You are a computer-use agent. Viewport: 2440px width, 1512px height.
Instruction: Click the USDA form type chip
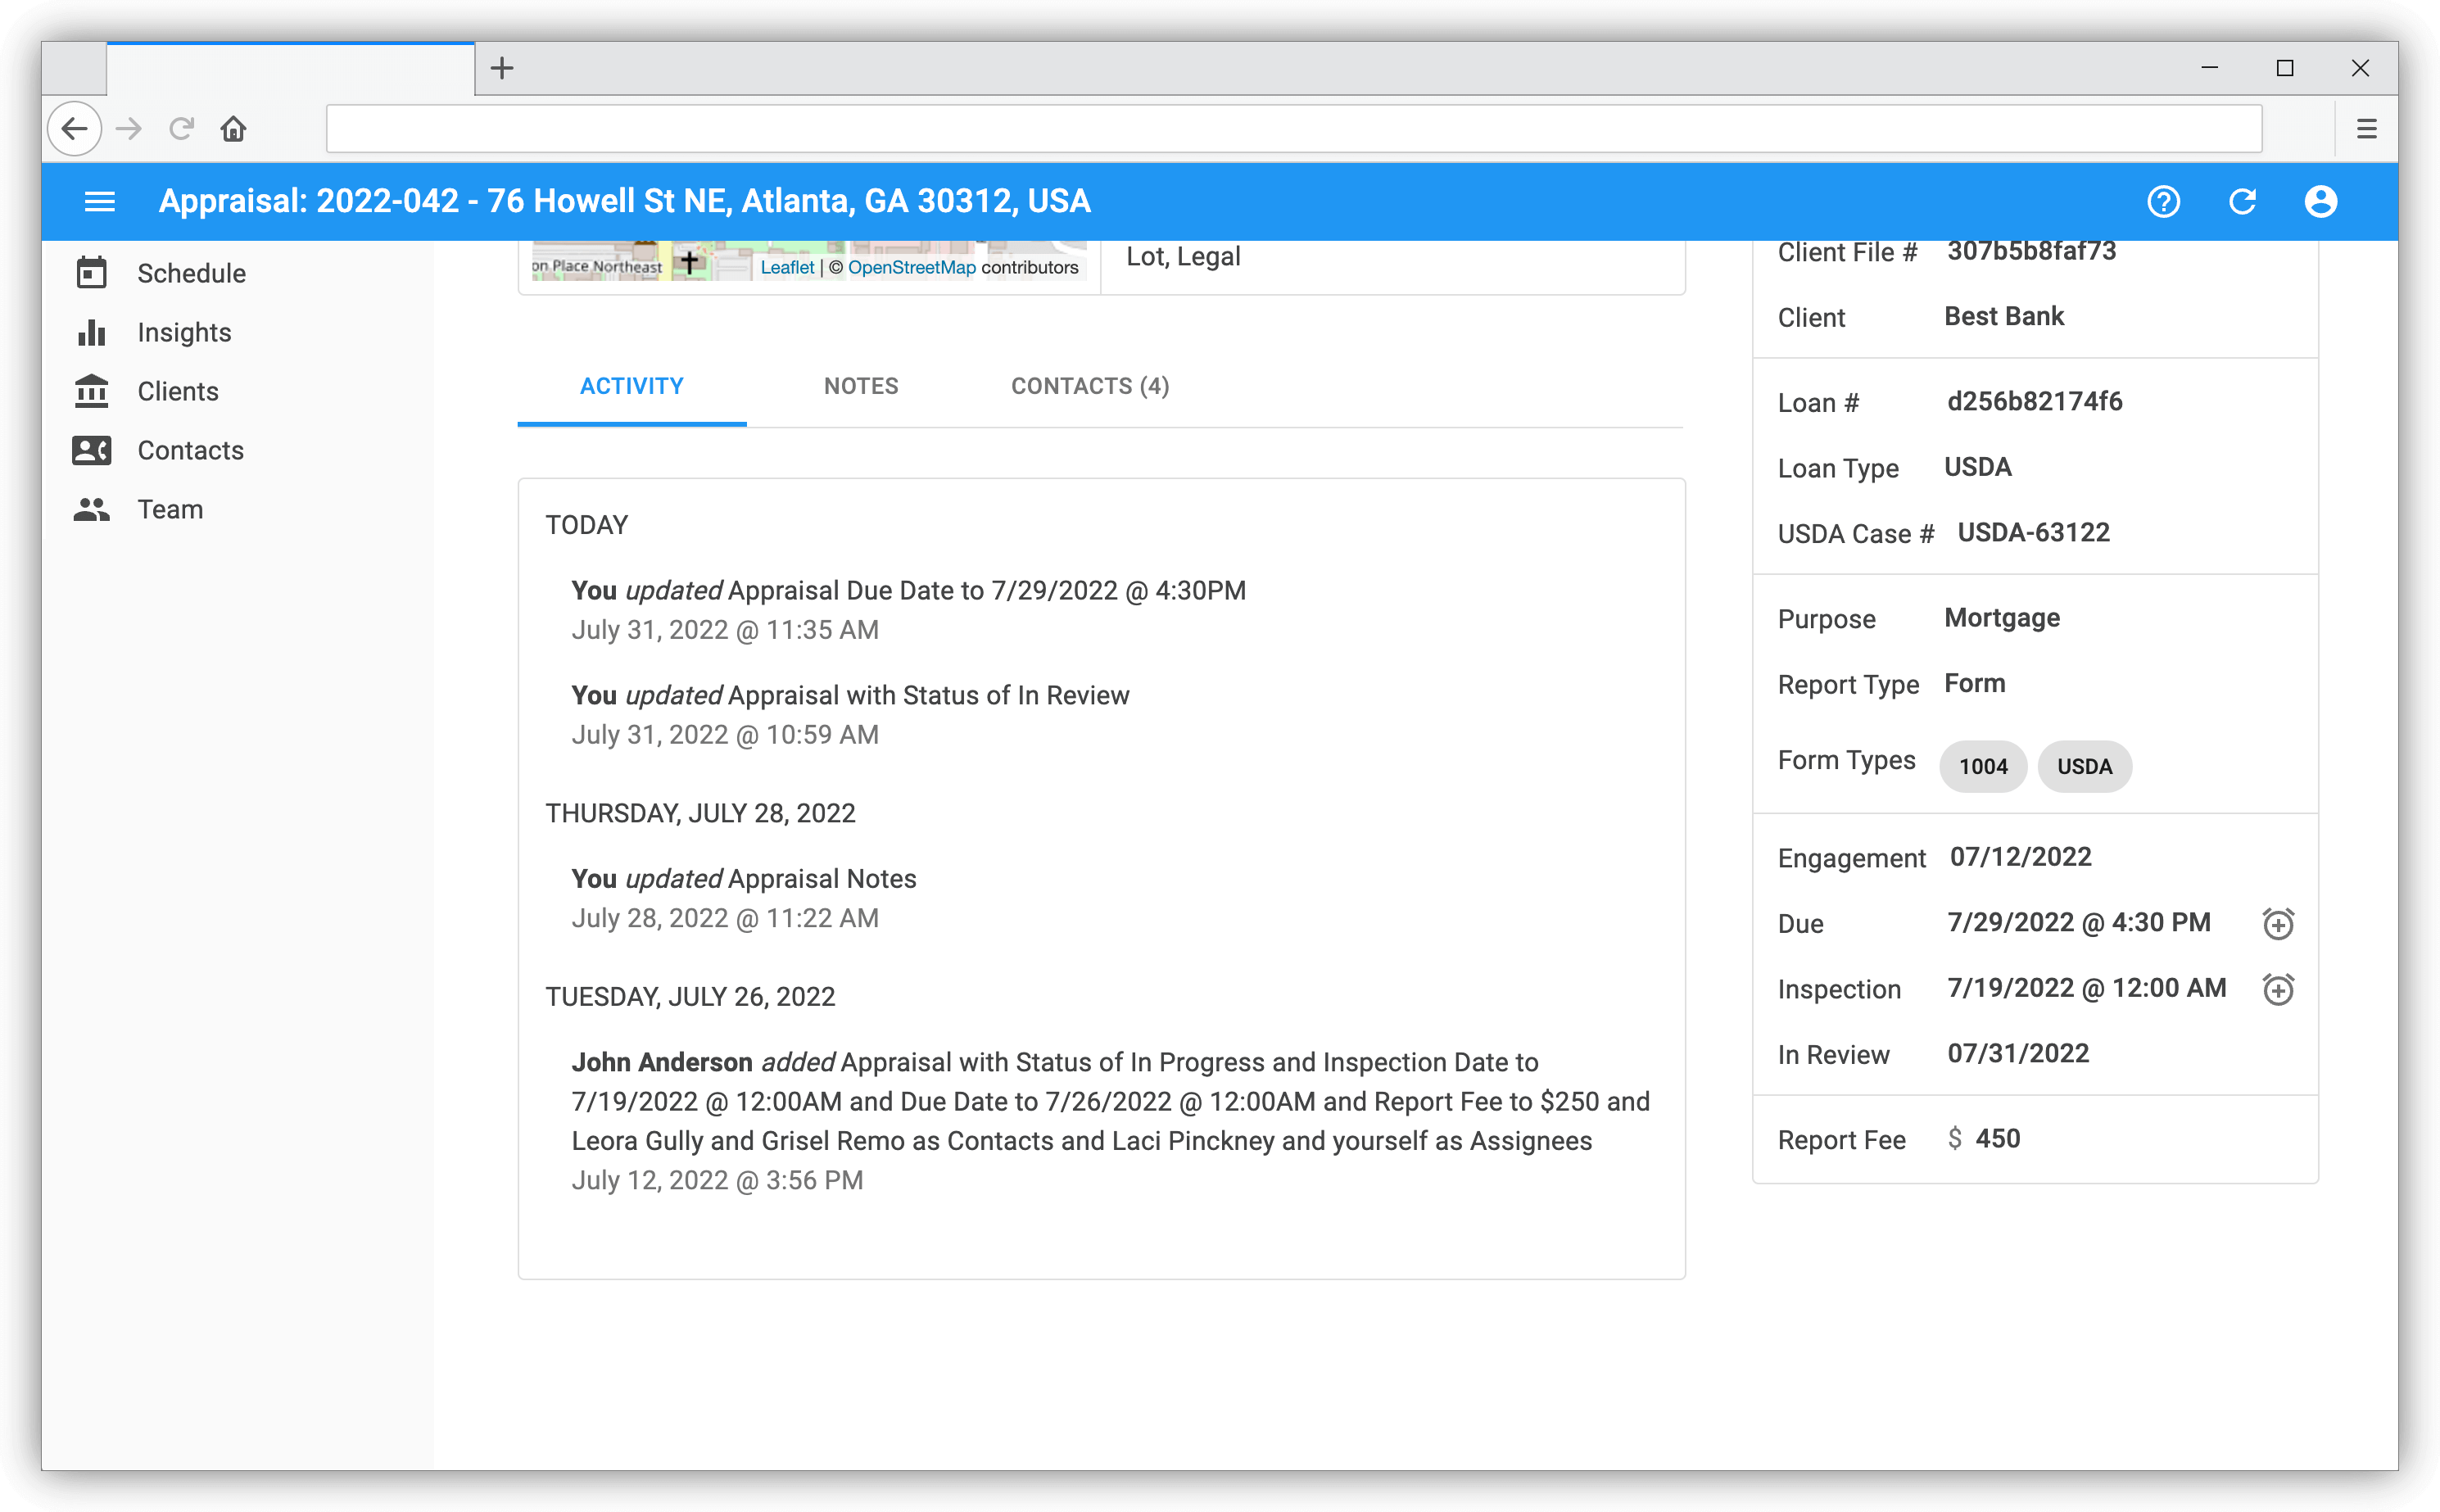(2084, 767)
